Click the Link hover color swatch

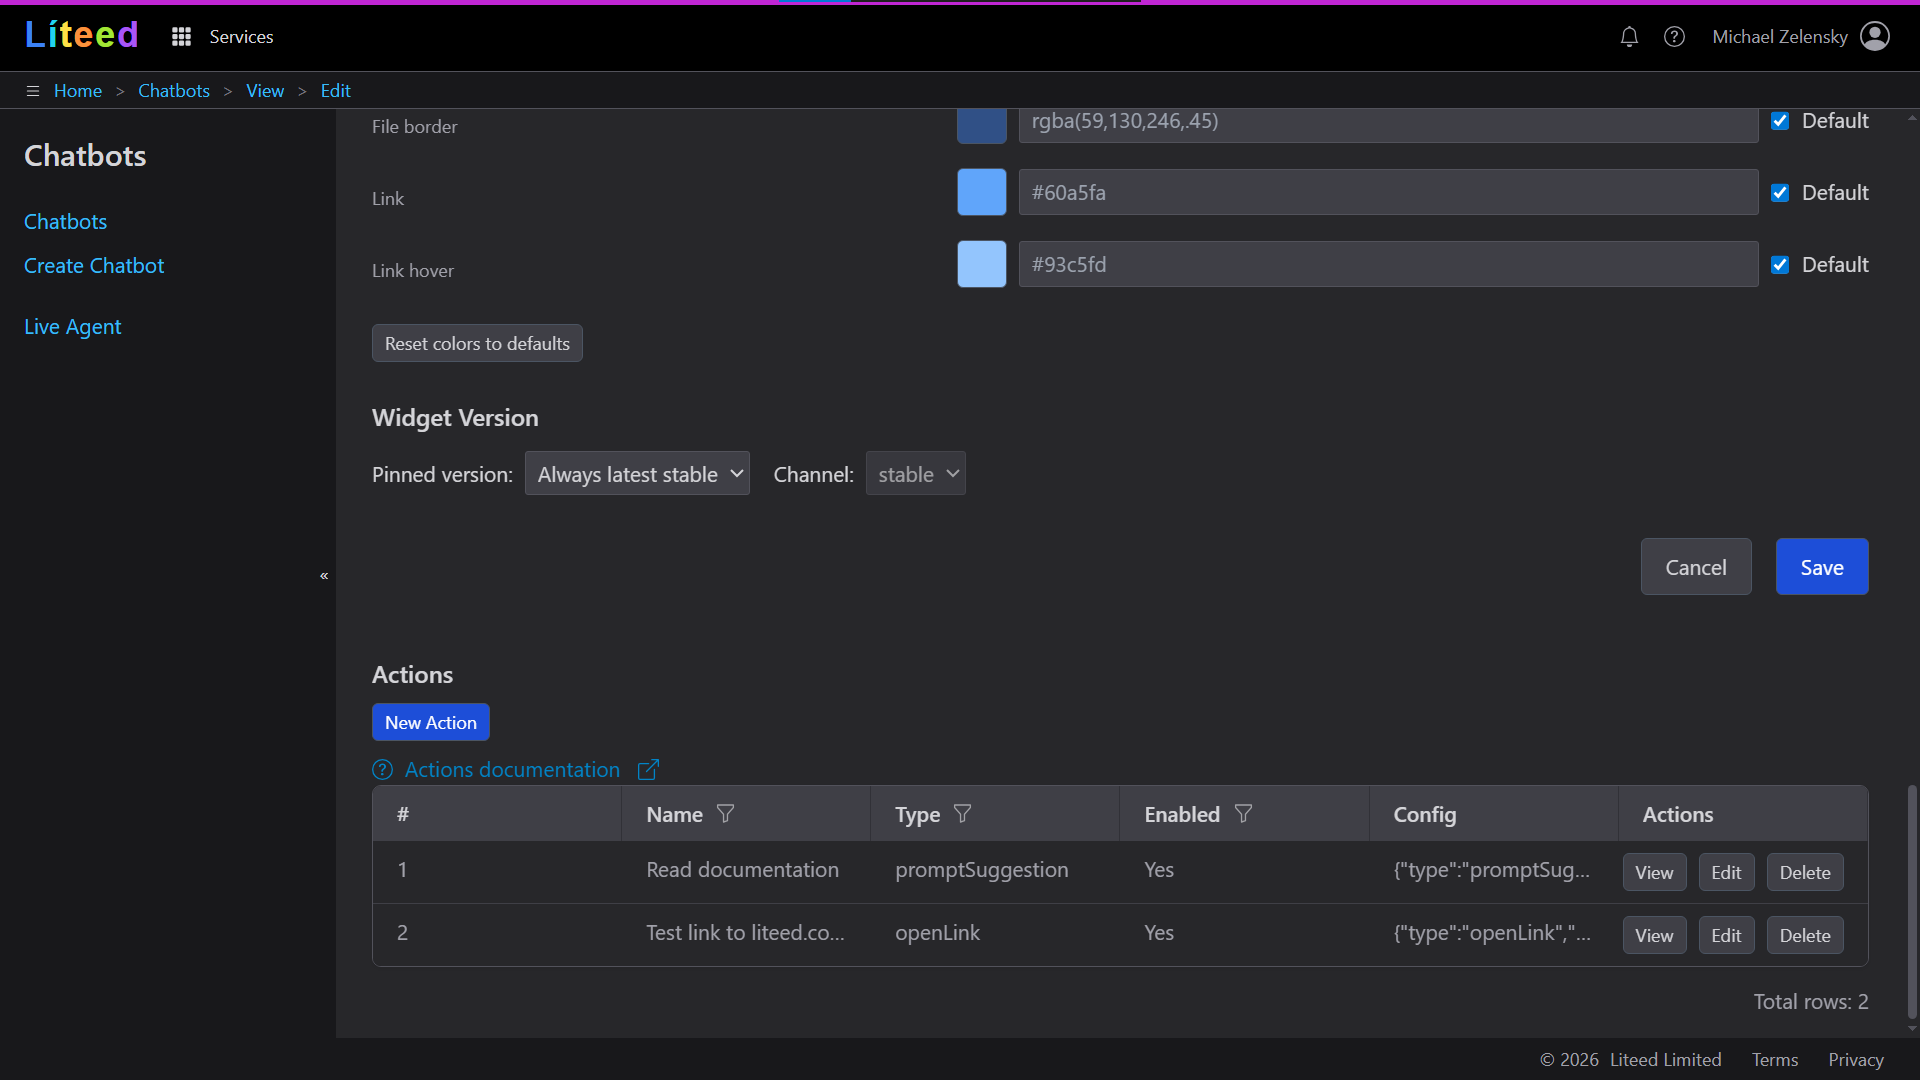(x=981, y=265)
